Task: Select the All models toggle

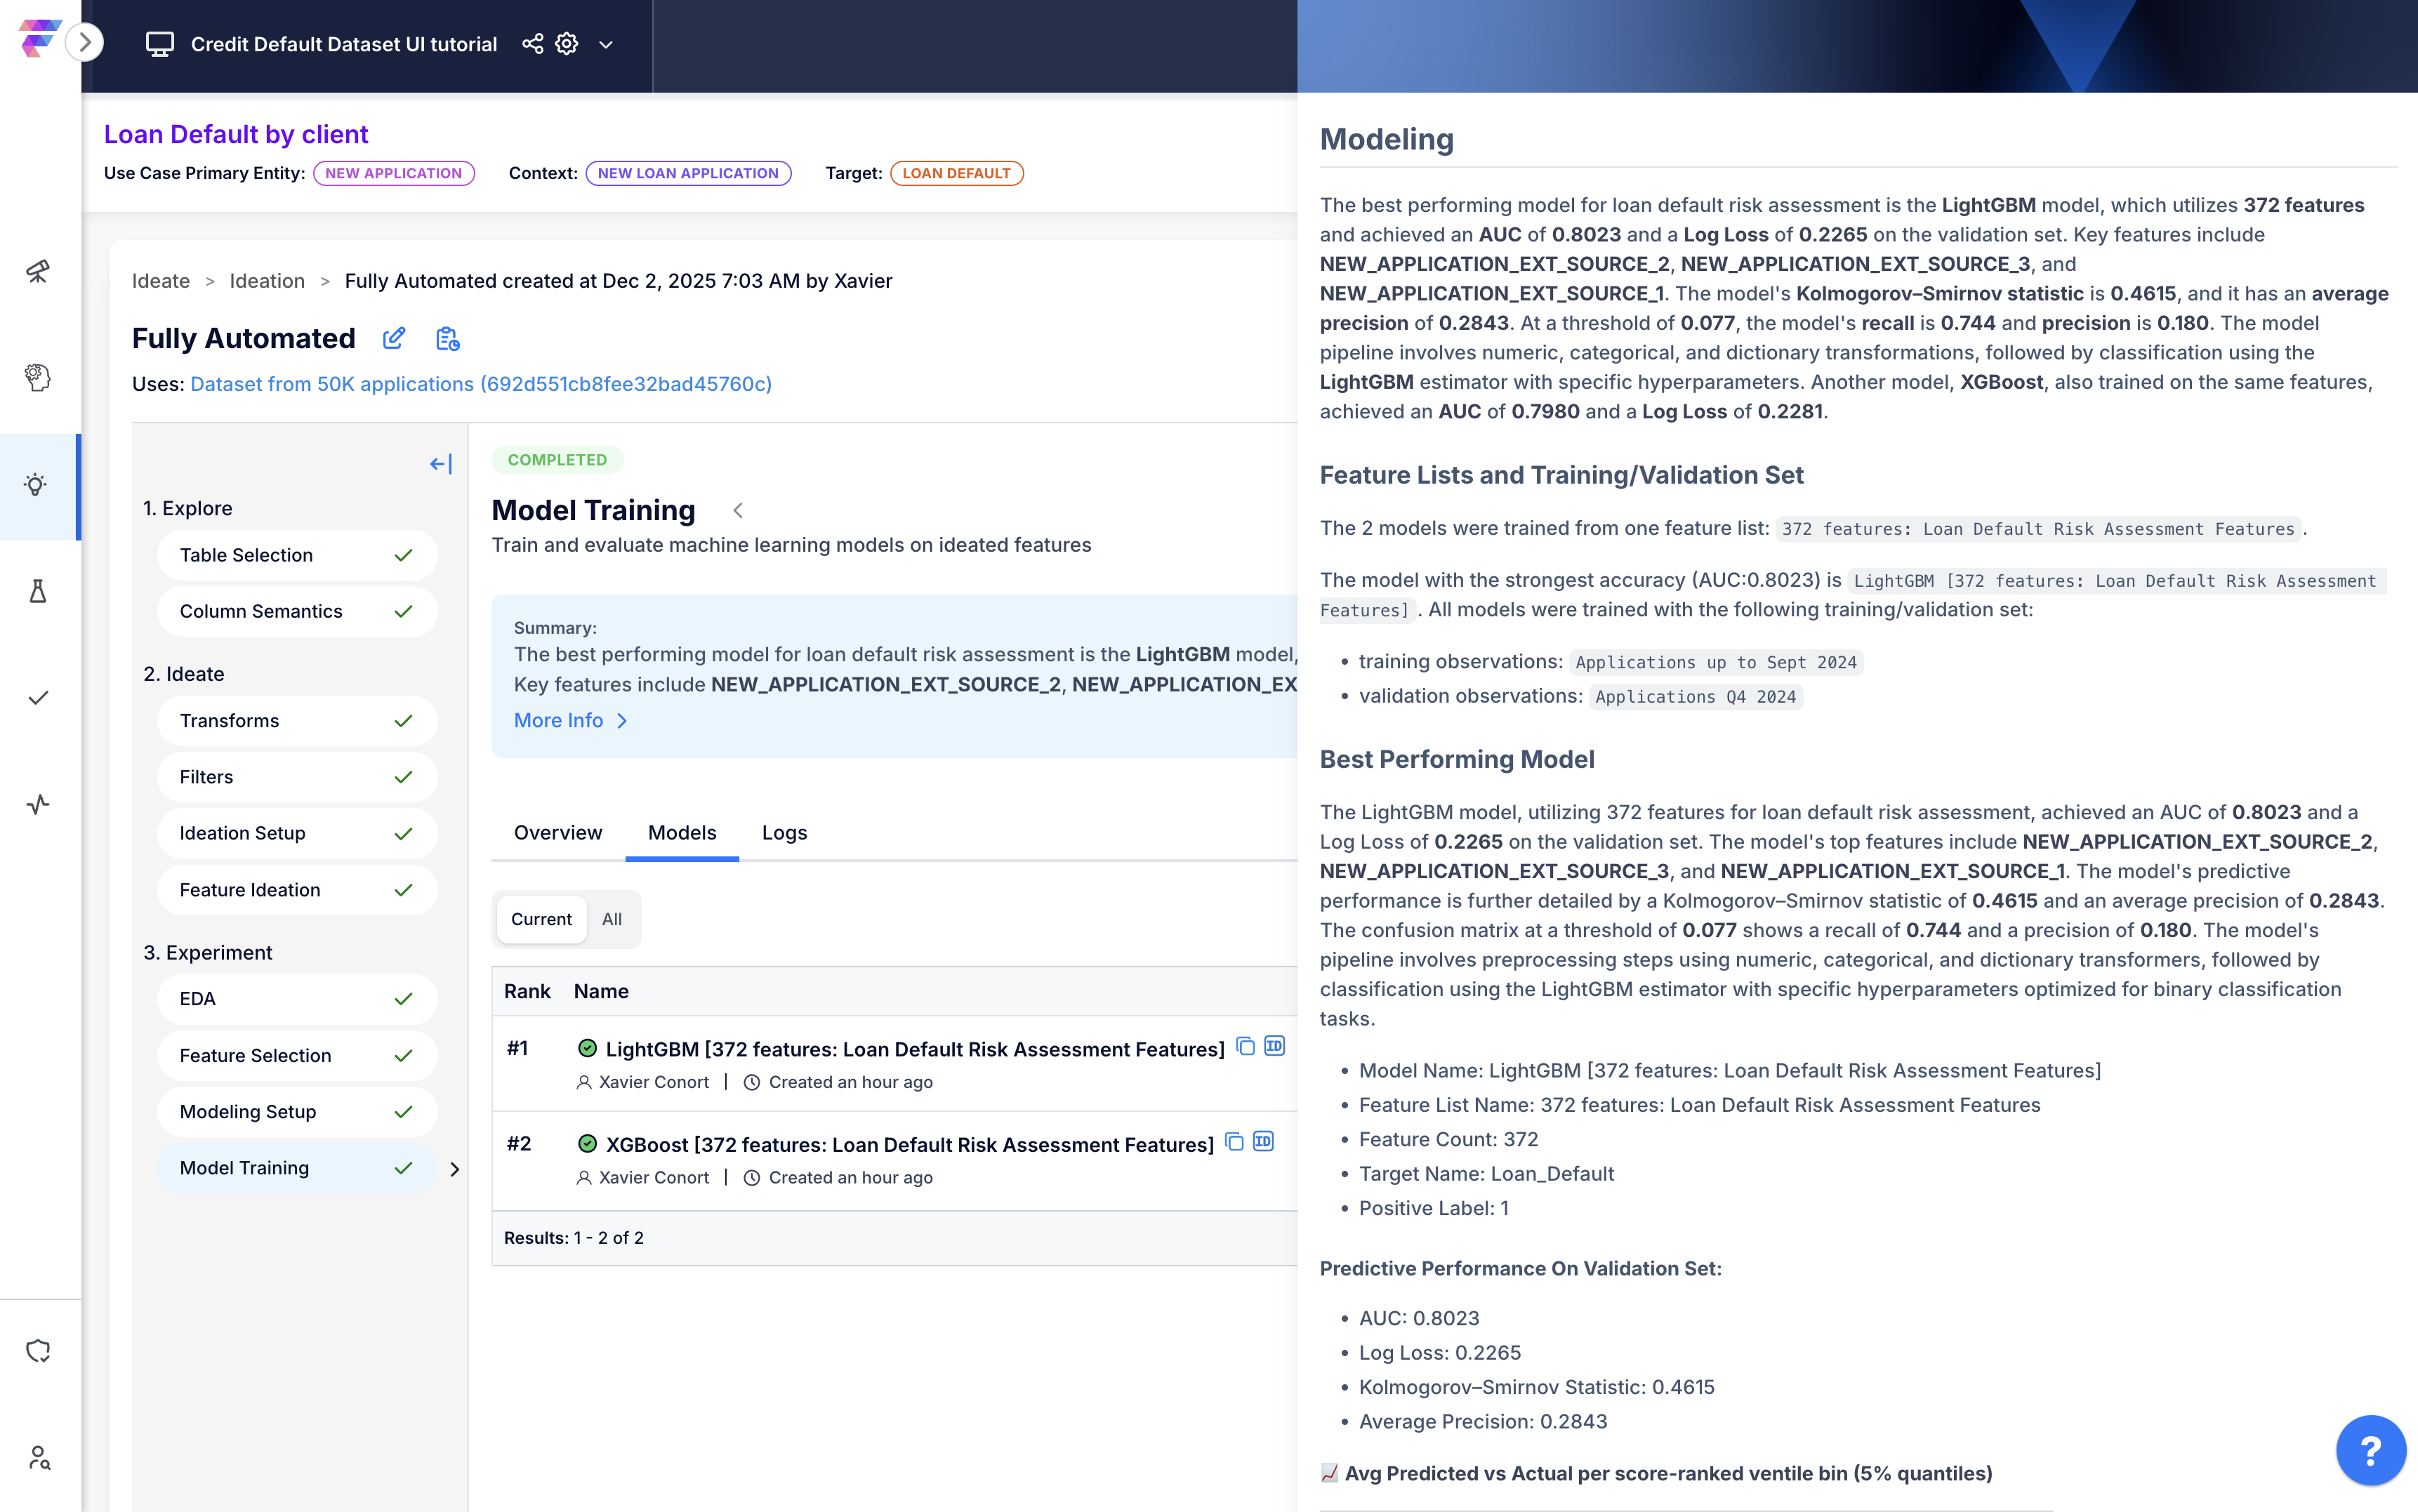Action: tap(611, 919)
